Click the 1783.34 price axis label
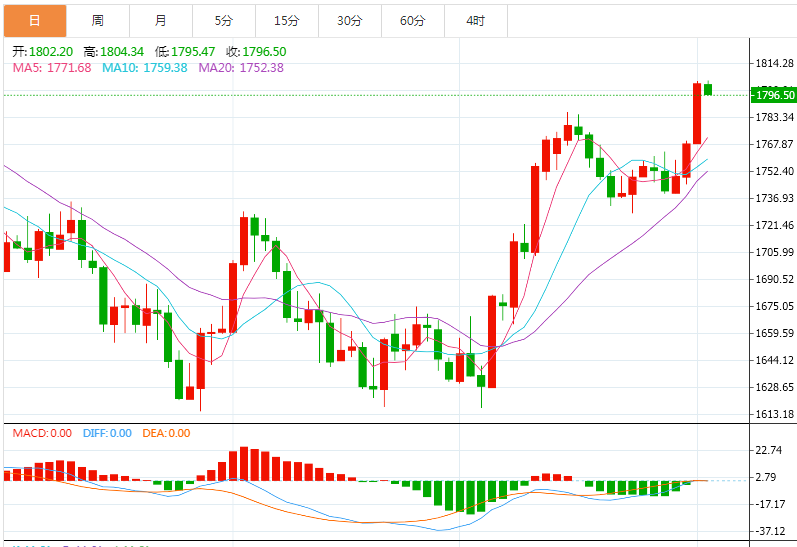The height and width of the screenshot is (547, 797). click(x=775, y=117)
